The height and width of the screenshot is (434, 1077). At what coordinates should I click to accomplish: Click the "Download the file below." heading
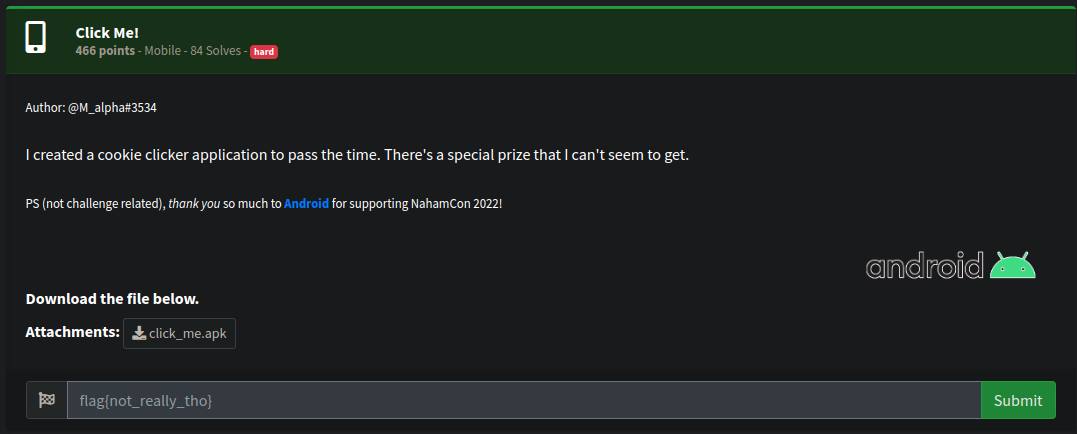(112, 299)
